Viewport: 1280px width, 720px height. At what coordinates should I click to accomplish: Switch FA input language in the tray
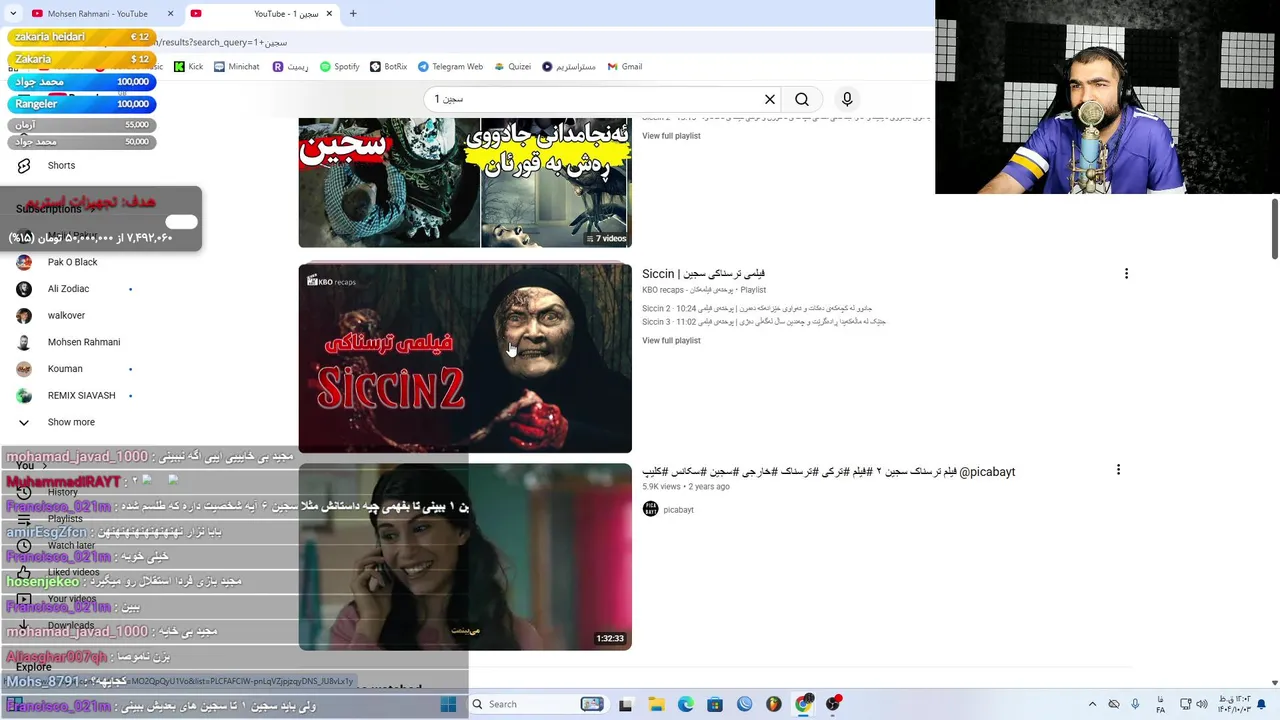pyautogui.click(x=1160, y=704)
